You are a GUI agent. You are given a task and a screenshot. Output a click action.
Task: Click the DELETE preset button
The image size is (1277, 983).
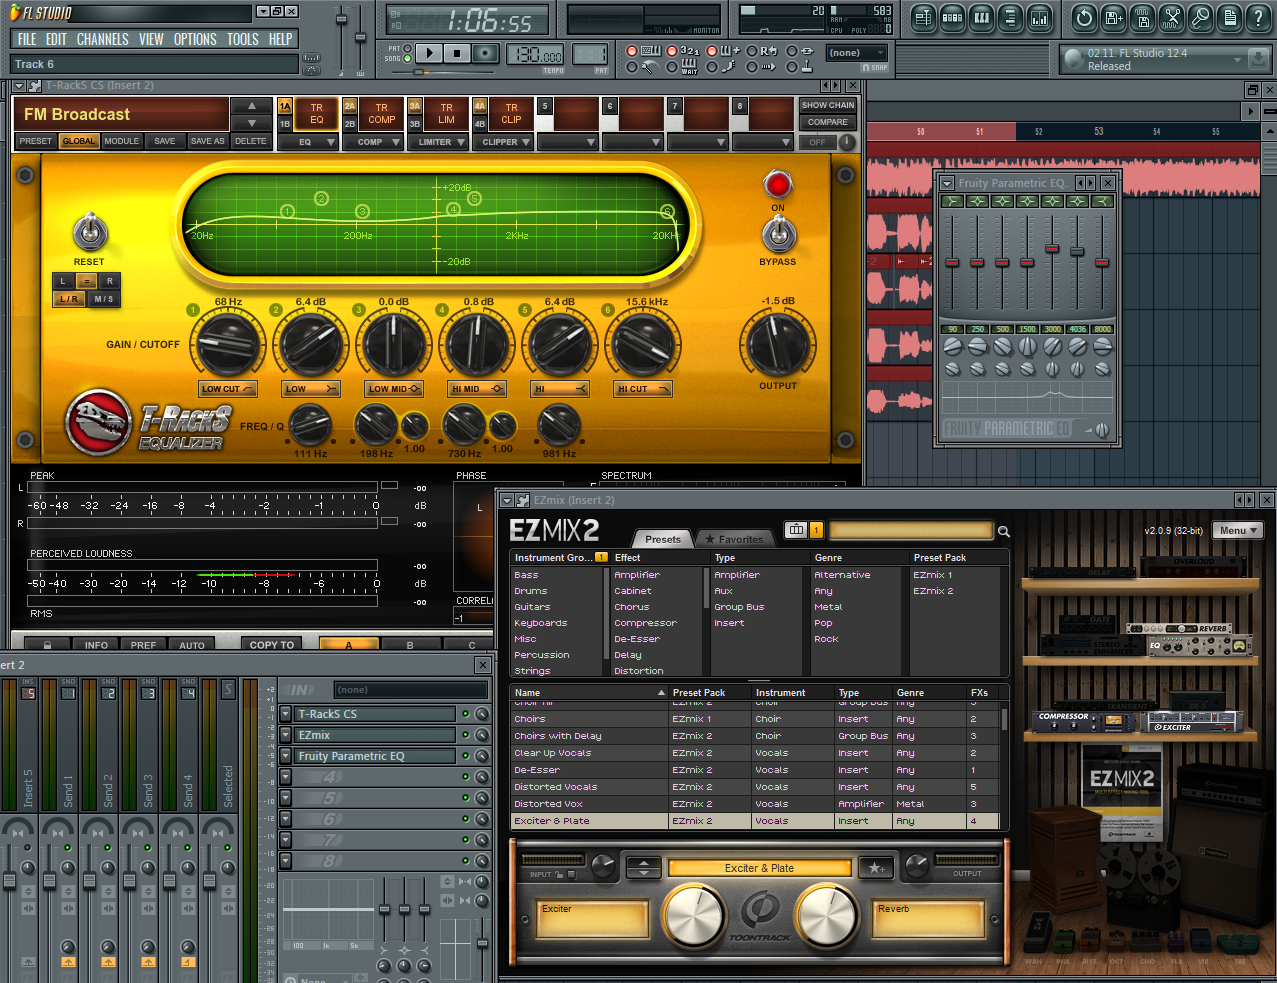pyautogui.click(x=250, y=141)
